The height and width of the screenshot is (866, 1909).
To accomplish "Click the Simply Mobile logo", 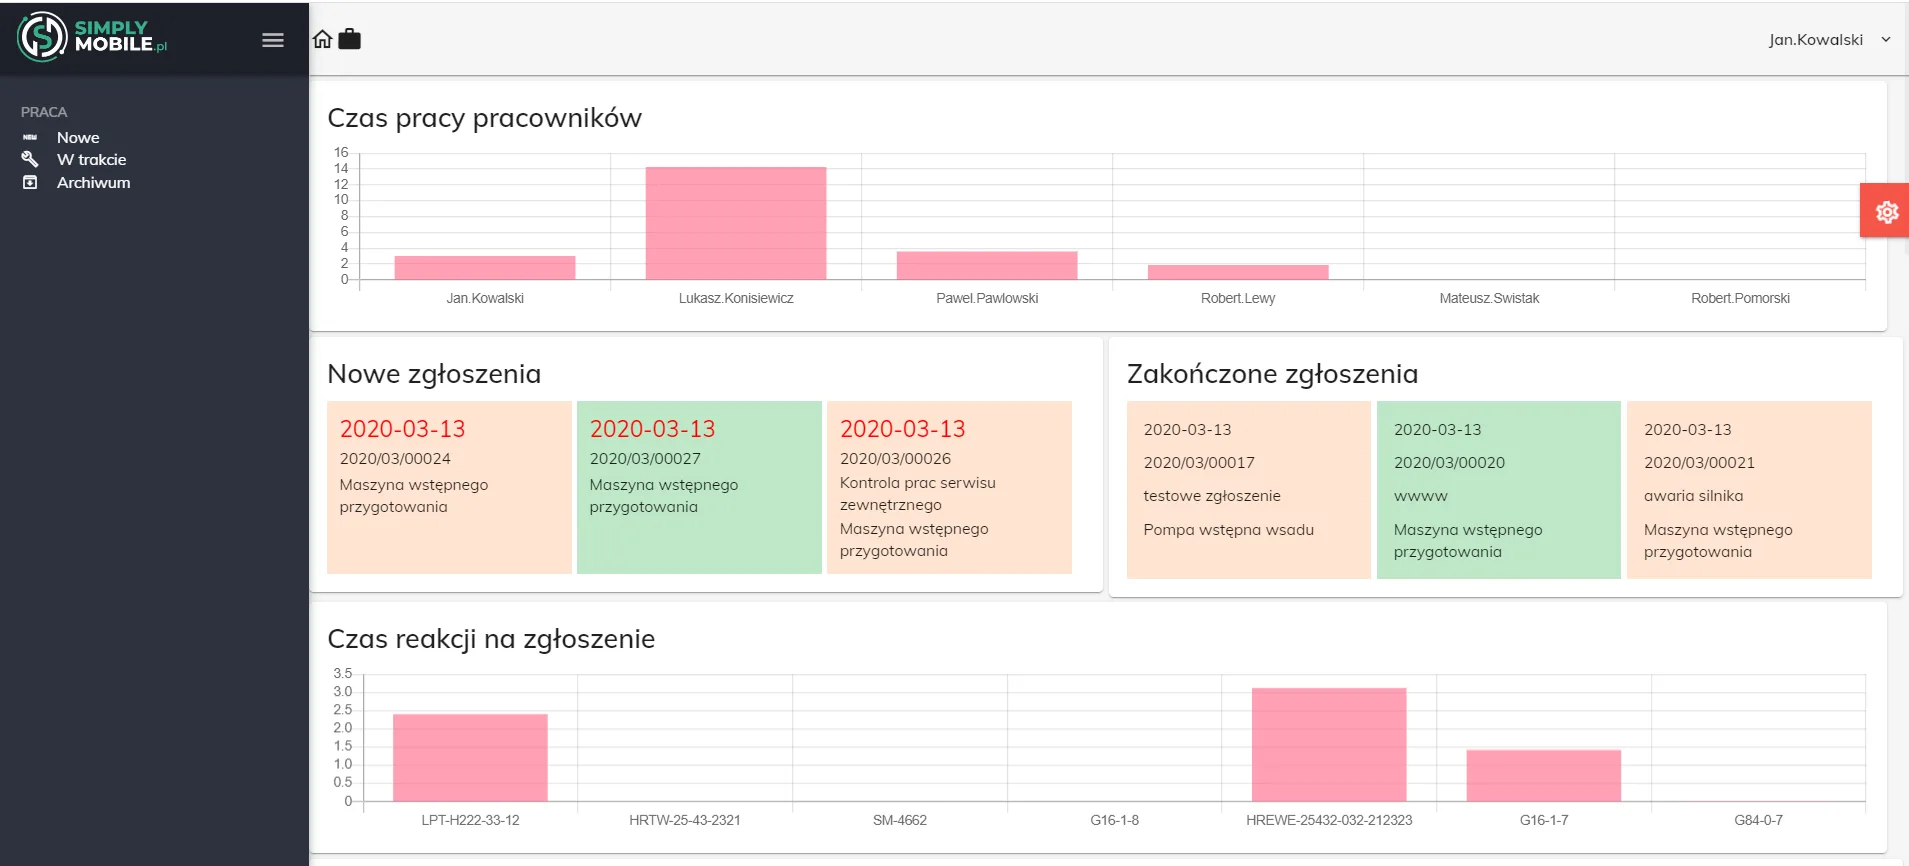I will click(x=92, y=37).
